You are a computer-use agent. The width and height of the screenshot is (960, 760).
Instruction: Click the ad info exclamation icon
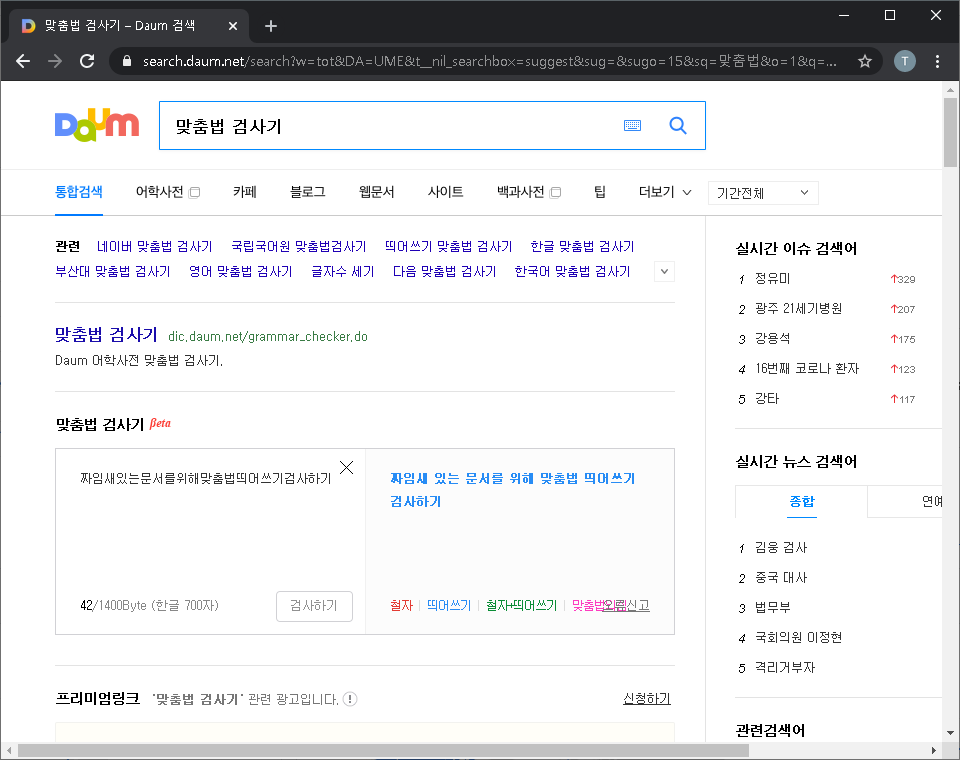pyautogui.click(x=350, y=699)
